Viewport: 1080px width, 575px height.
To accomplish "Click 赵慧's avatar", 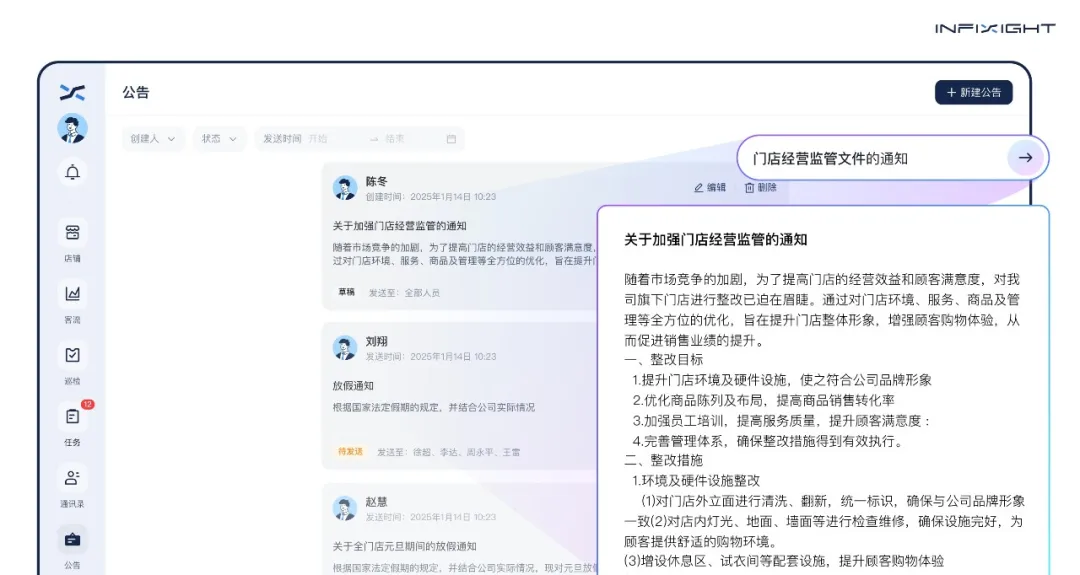I will pos(344,508).
